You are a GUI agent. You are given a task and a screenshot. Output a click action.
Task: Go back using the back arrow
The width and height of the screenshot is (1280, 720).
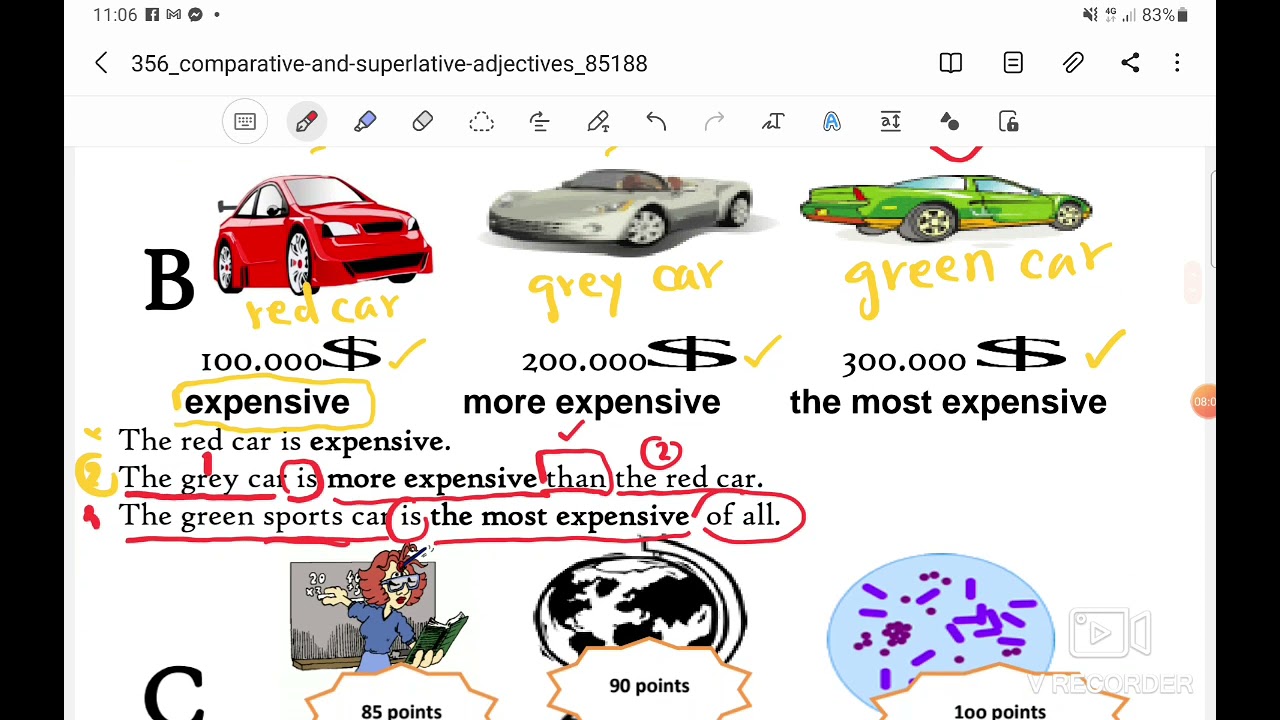[101, 63]
